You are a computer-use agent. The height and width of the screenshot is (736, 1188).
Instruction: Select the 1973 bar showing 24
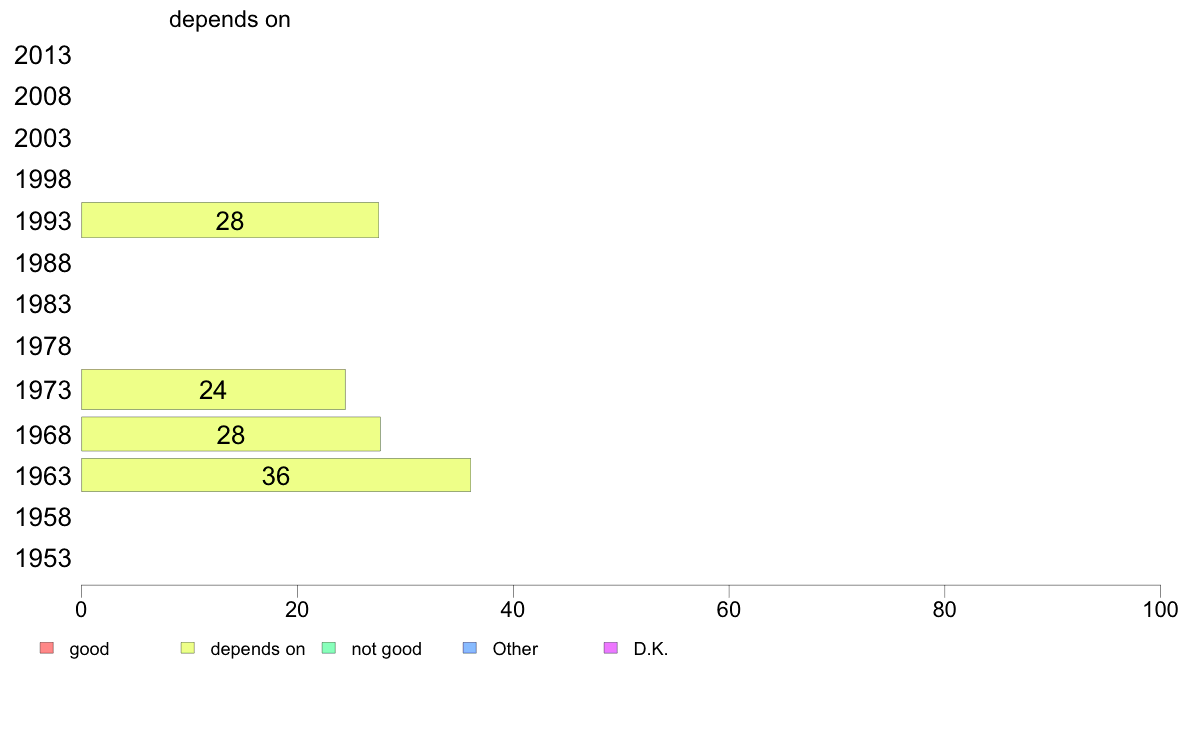click(213, 390)
